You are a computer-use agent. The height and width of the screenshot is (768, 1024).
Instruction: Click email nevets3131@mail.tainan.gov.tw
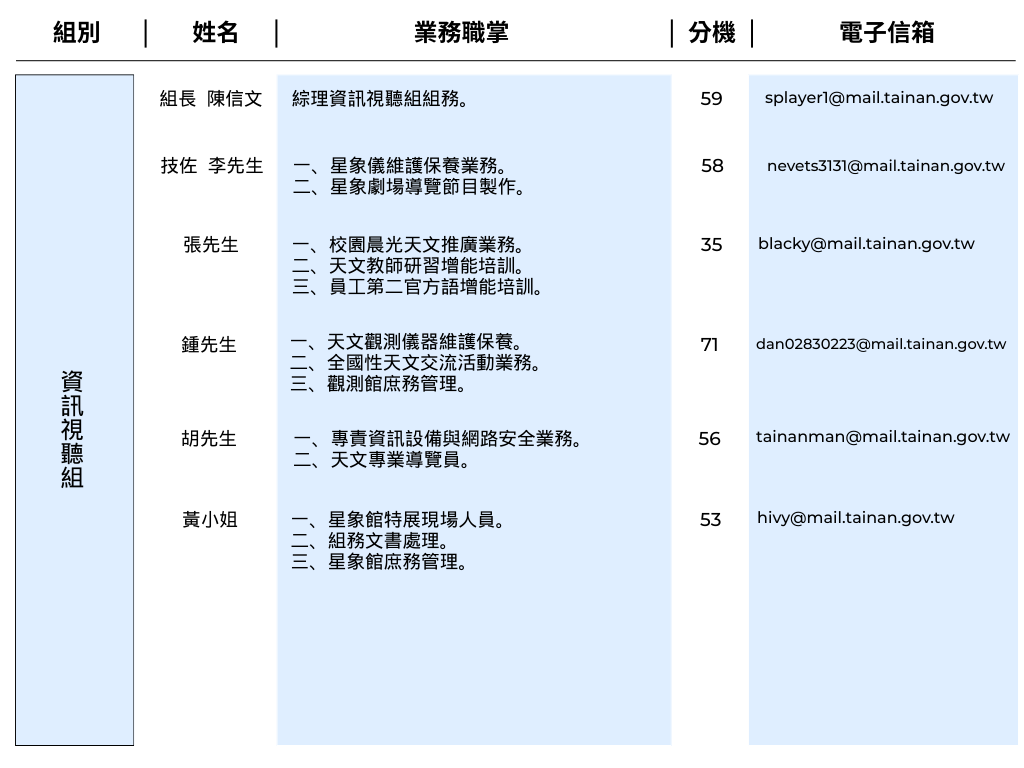(x=886, y=166)
